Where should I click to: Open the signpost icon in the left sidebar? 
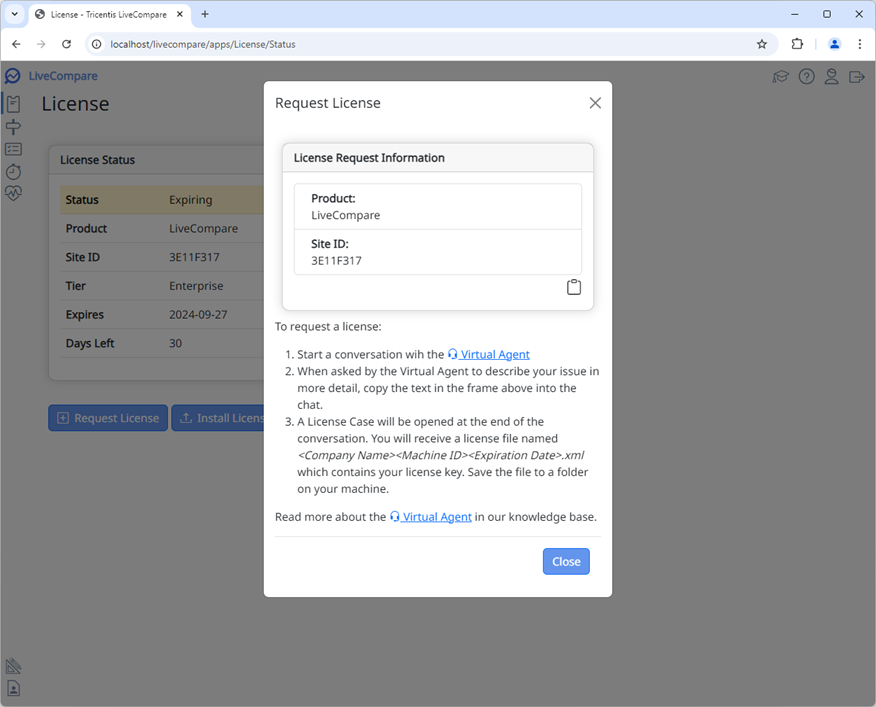pyautogui.click(x=13, y=126)
